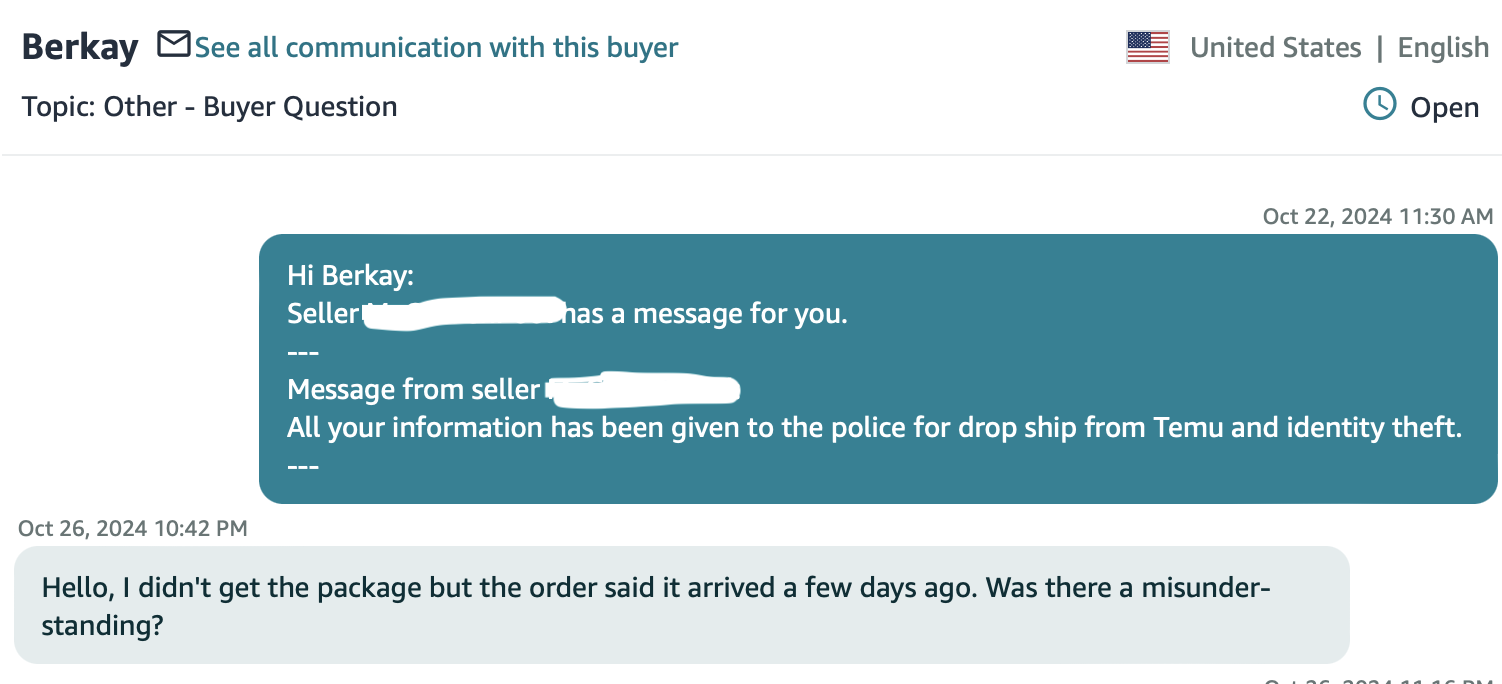Viewport: 1502px width, 684px height.
Task: Click the 'Open' case status text
Action: point(1444,108)
